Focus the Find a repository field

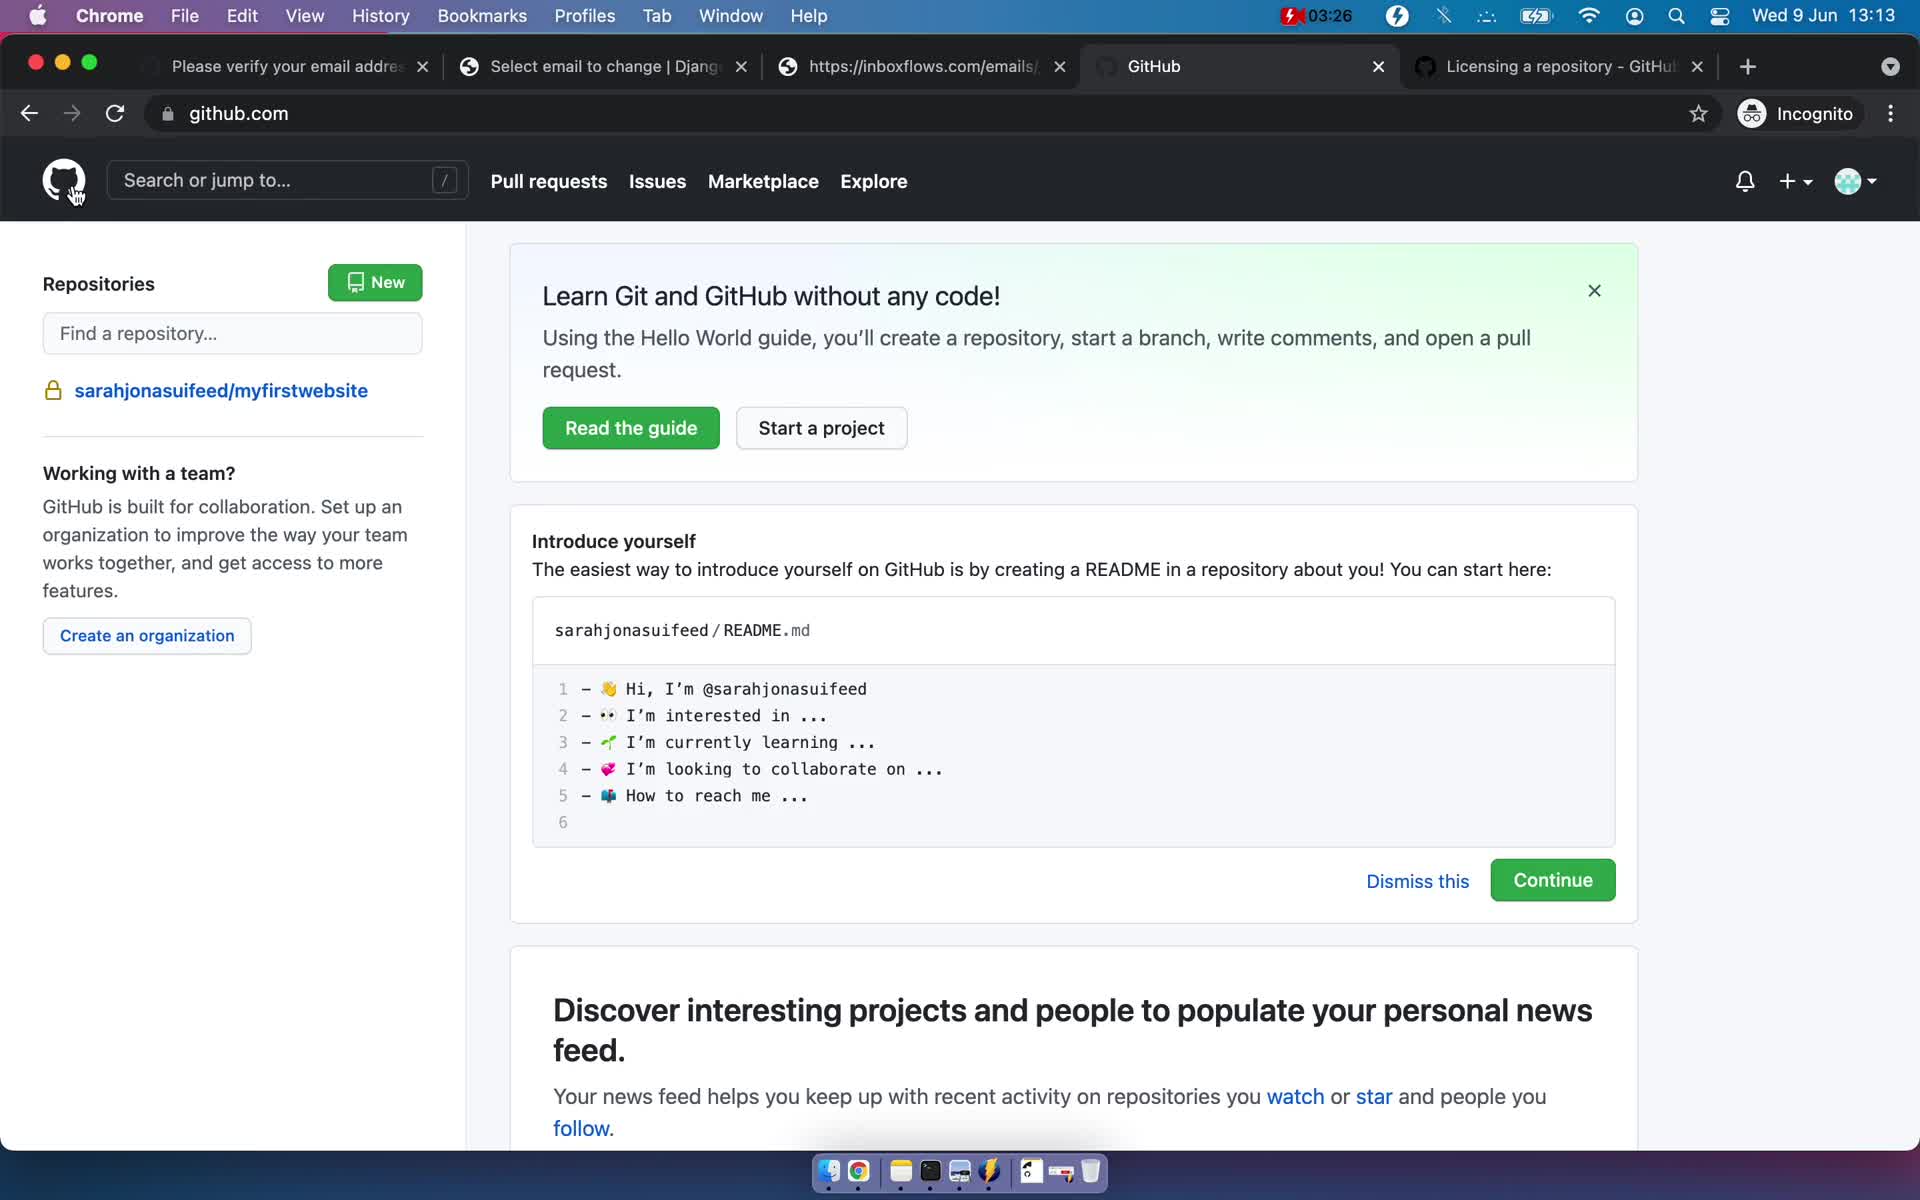[x=232, y=333]
